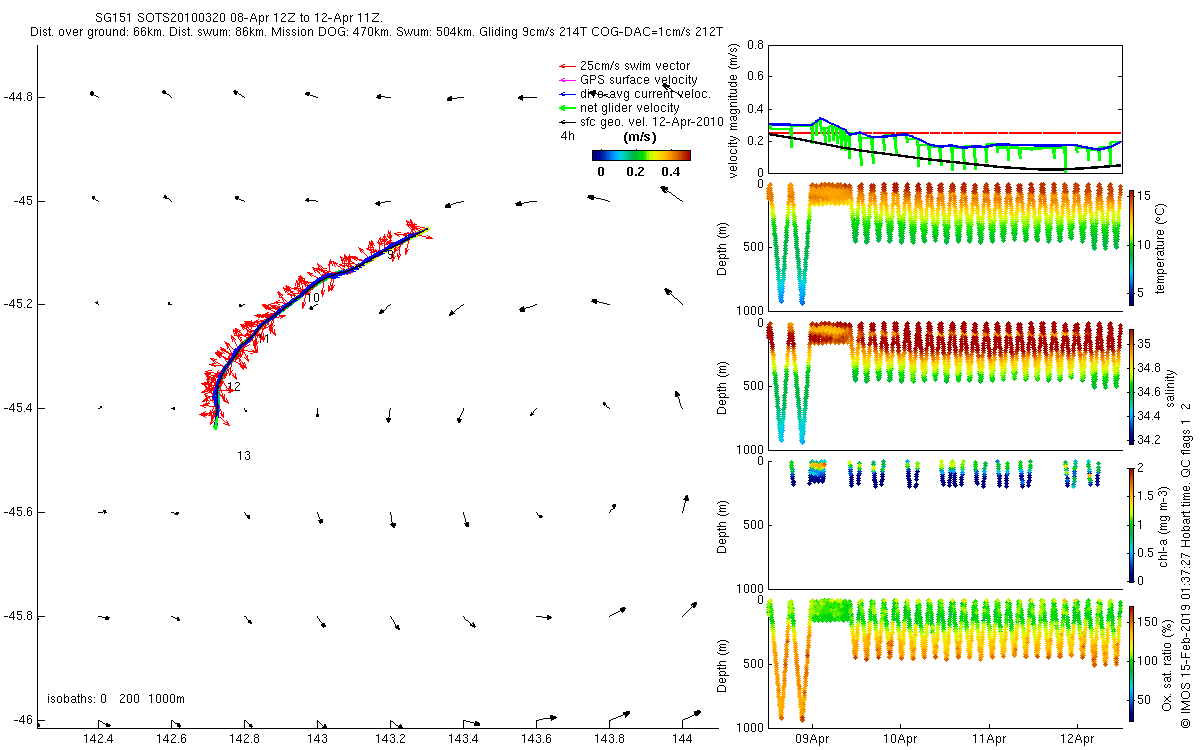The height and width of the screenshot is (750, 1200).
Task: Click the "chl-a (mg m-3)" colorbar label
Action: click(x=1162, y=525)
